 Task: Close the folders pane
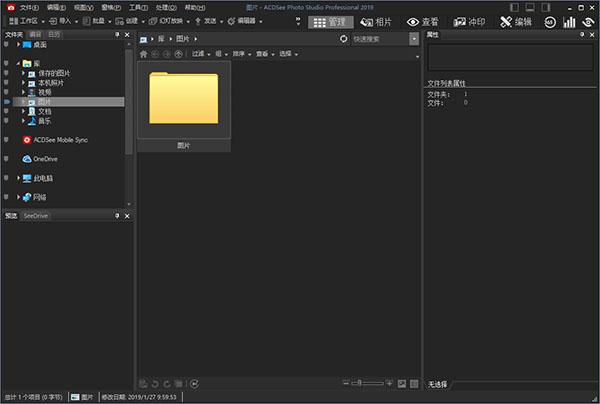click(127, 35)
